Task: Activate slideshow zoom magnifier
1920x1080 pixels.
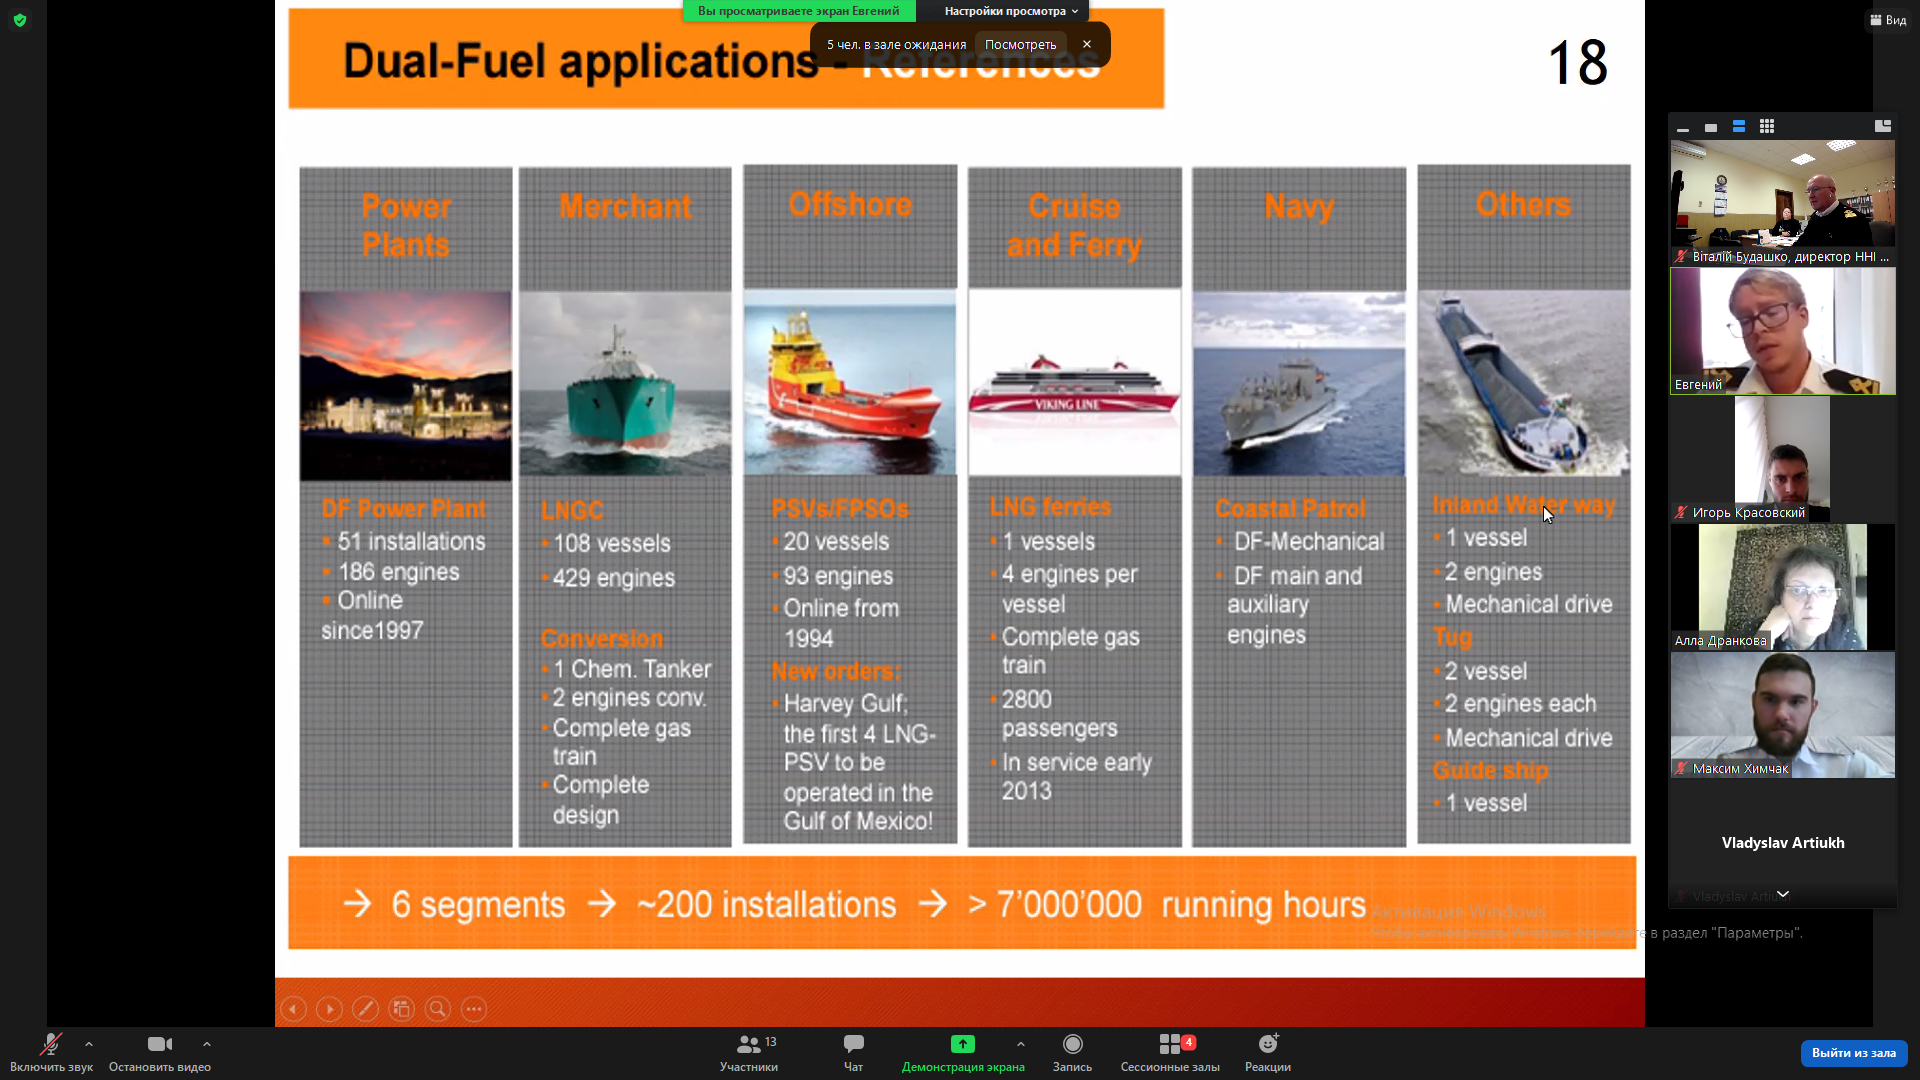Action: pos(438,1009)
